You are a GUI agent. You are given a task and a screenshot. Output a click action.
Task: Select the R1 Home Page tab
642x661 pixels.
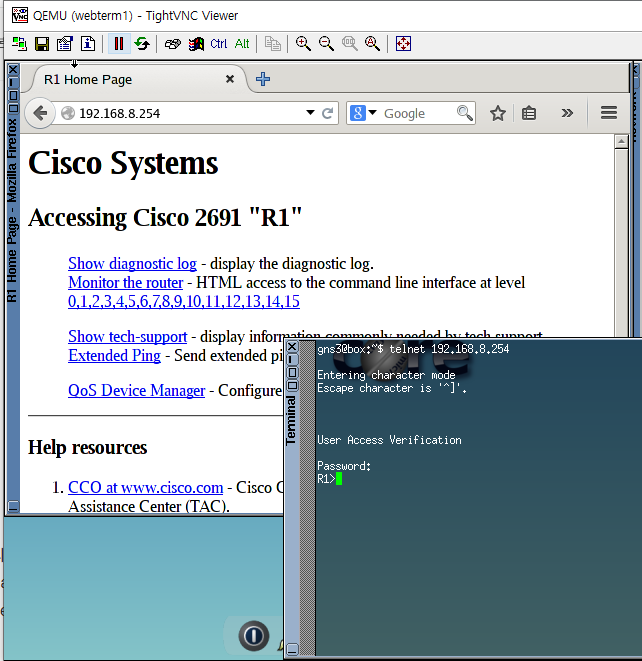tap(137, 79)
